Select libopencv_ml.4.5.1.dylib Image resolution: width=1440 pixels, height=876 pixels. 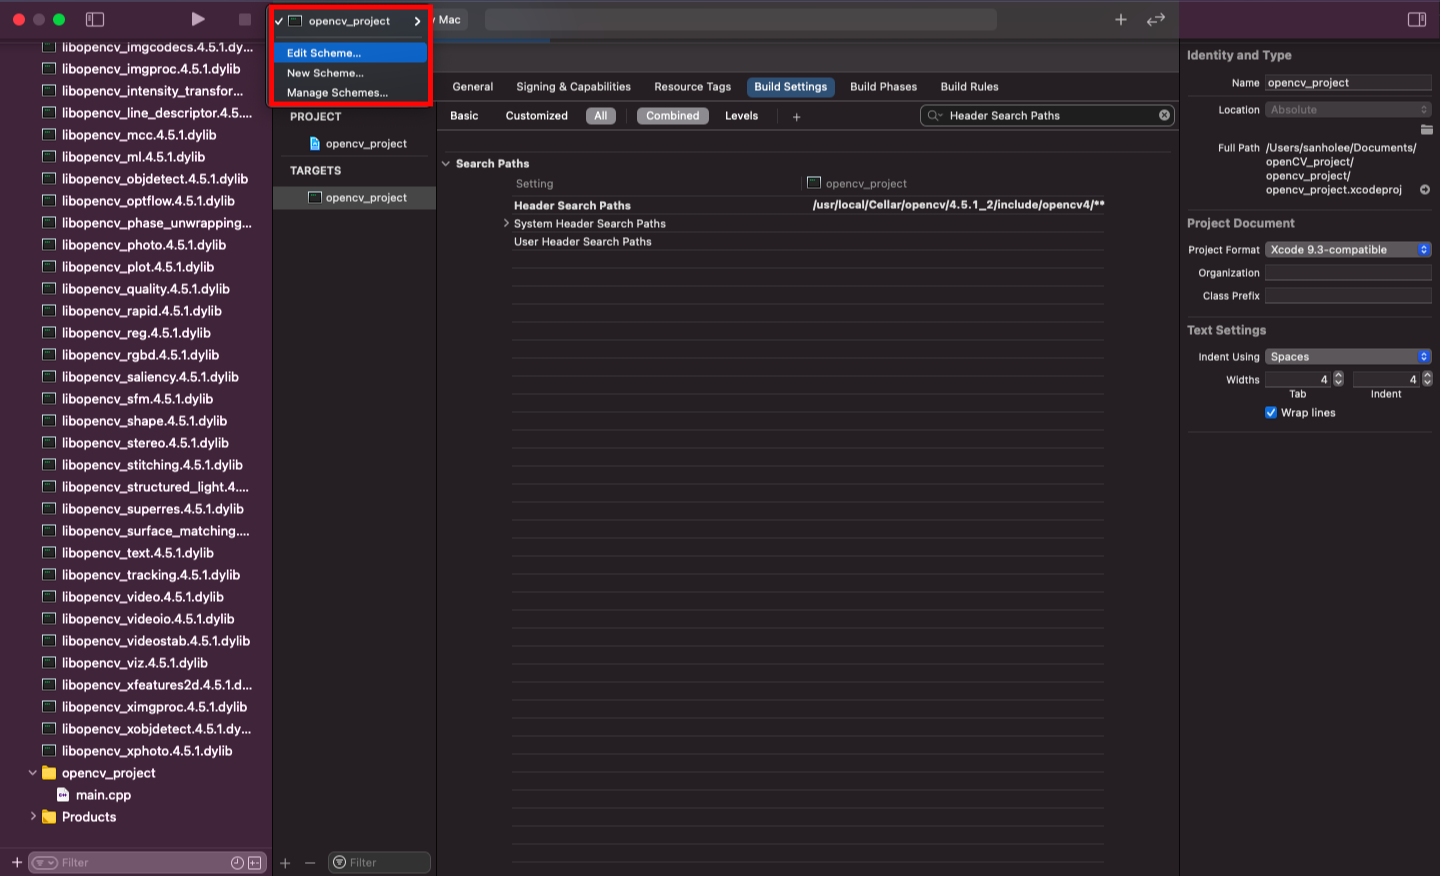[x=133, y=157]
